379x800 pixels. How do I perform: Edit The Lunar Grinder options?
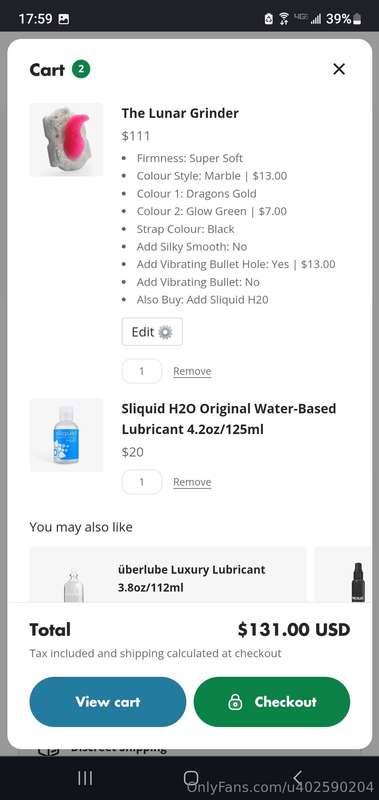[x=152, y=332]
